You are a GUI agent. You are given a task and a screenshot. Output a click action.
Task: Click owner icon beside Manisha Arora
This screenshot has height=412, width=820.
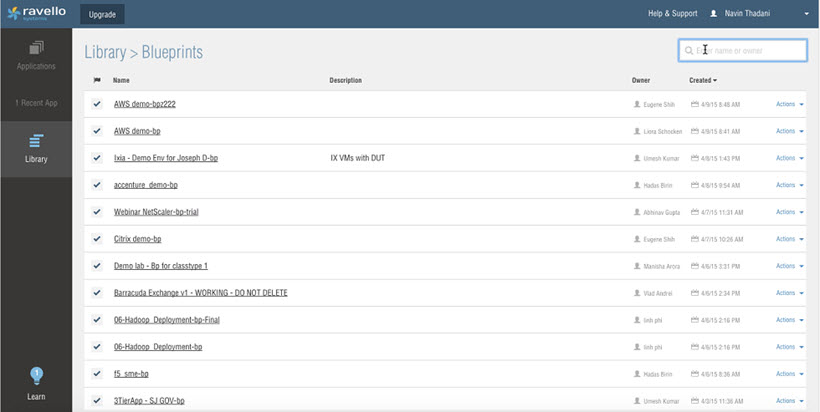pos(637,266)
